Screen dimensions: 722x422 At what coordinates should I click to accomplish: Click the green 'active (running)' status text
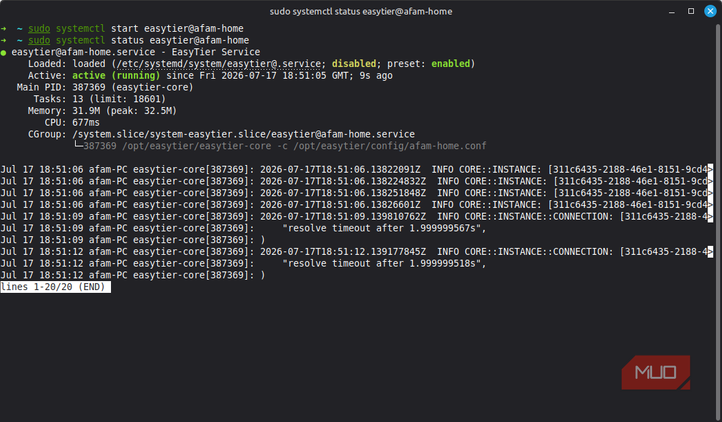click(116, 76)
